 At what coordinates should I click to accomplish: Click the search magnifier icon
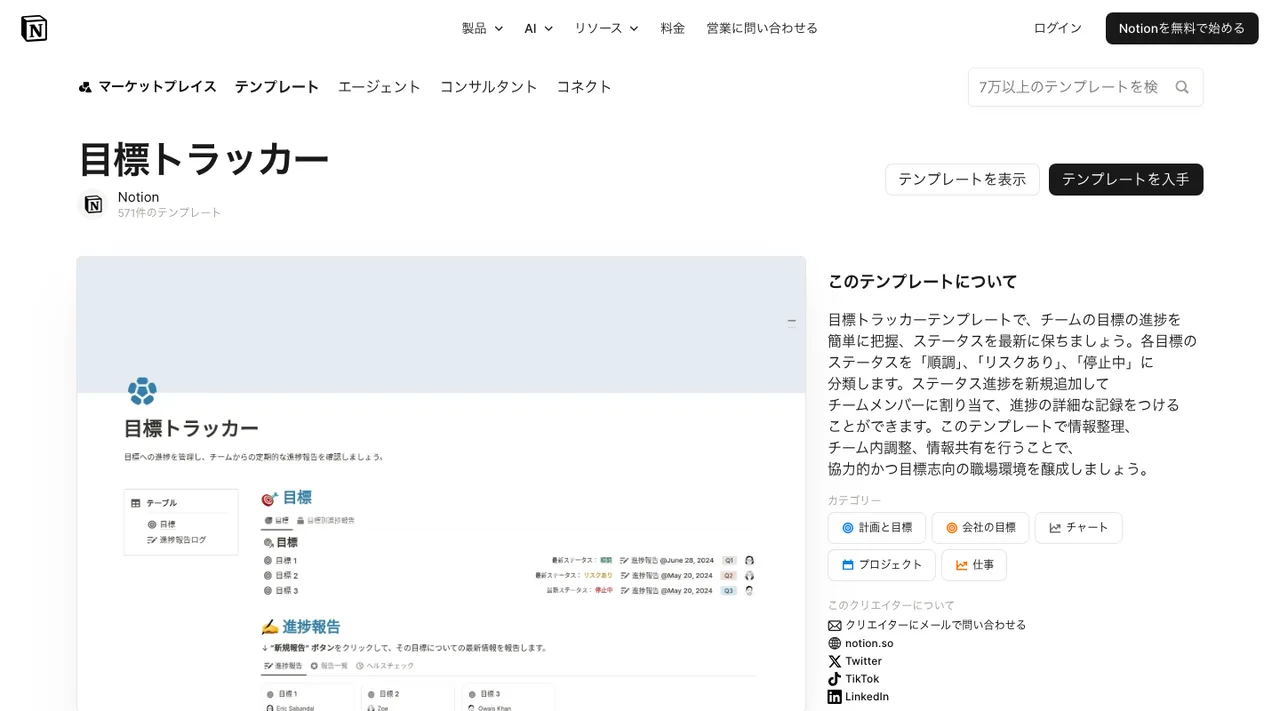(1182, 87)
